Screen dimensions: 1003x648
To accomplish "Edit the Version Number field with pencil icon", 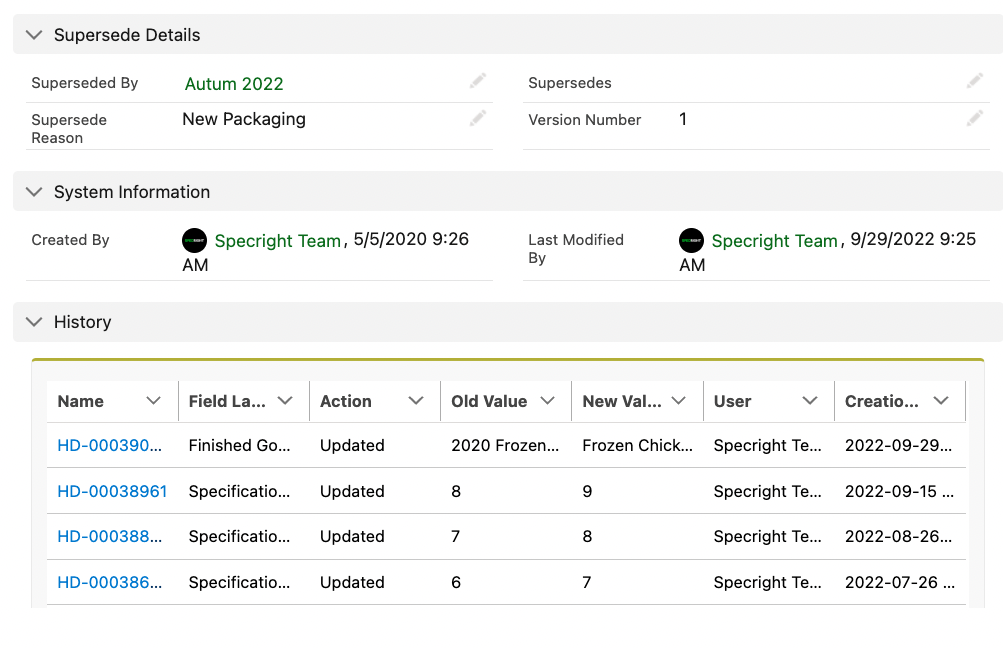I will pyautogui.click(x=974, y=119).
